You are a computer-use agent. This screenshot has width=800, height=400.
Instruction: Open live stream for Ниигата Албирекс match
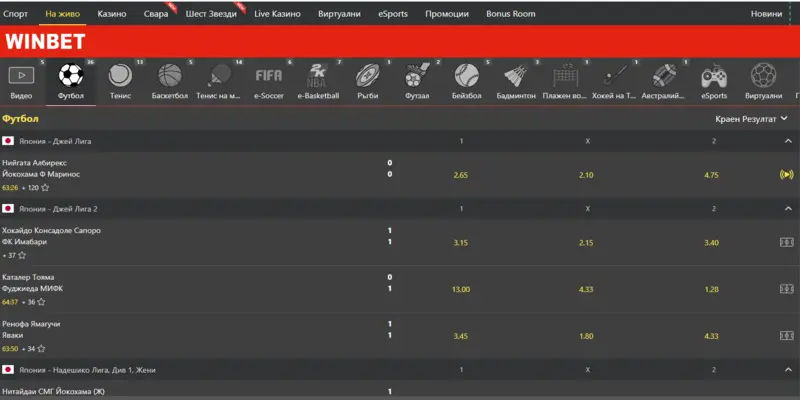coord(787,174)
